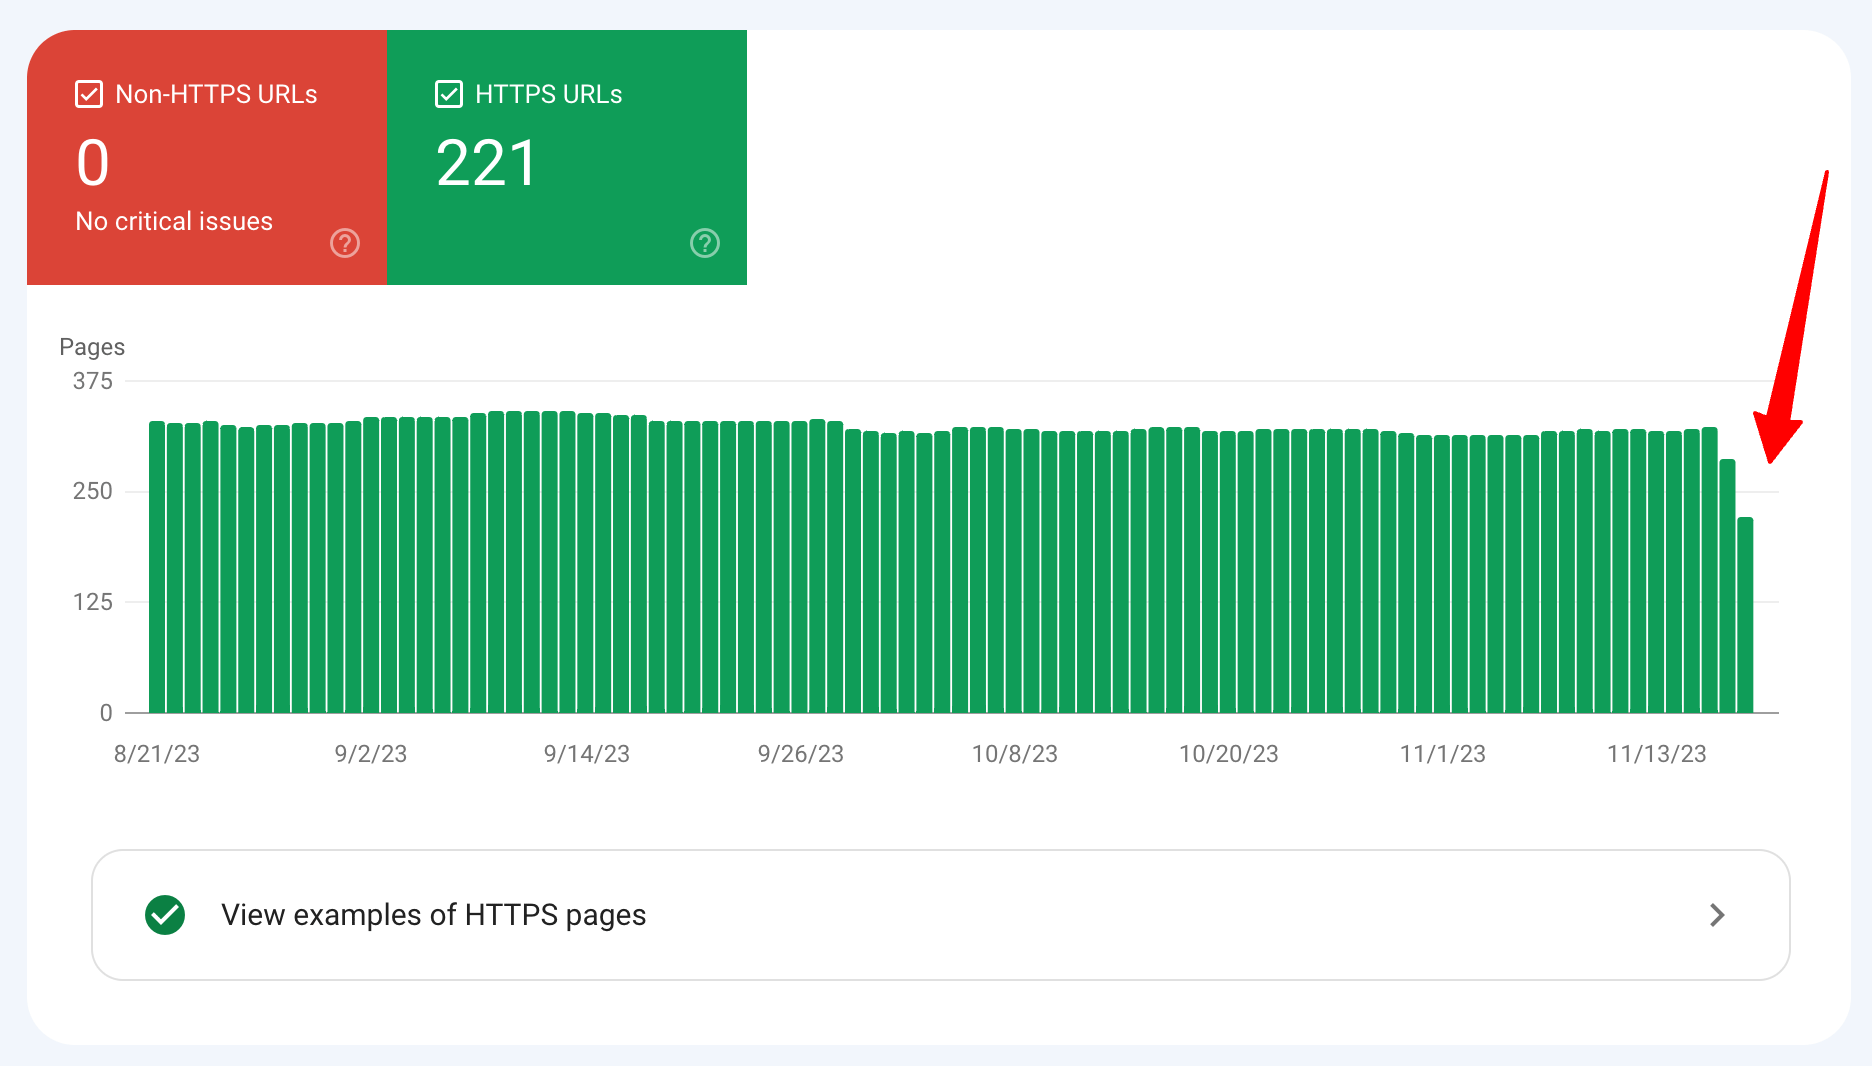Uncheck the Non-HTTPS URLs checkbox
Screen dimensions: 1872x1066
tap(89, 95)
